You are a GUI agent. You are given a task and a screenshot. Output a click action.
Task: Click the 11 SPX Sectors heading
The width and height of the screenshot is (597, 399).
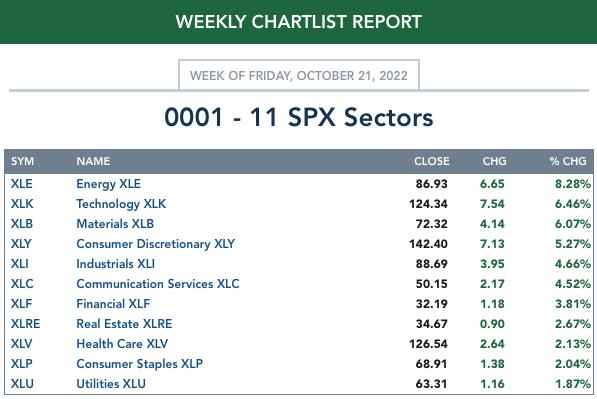[299, 117]
